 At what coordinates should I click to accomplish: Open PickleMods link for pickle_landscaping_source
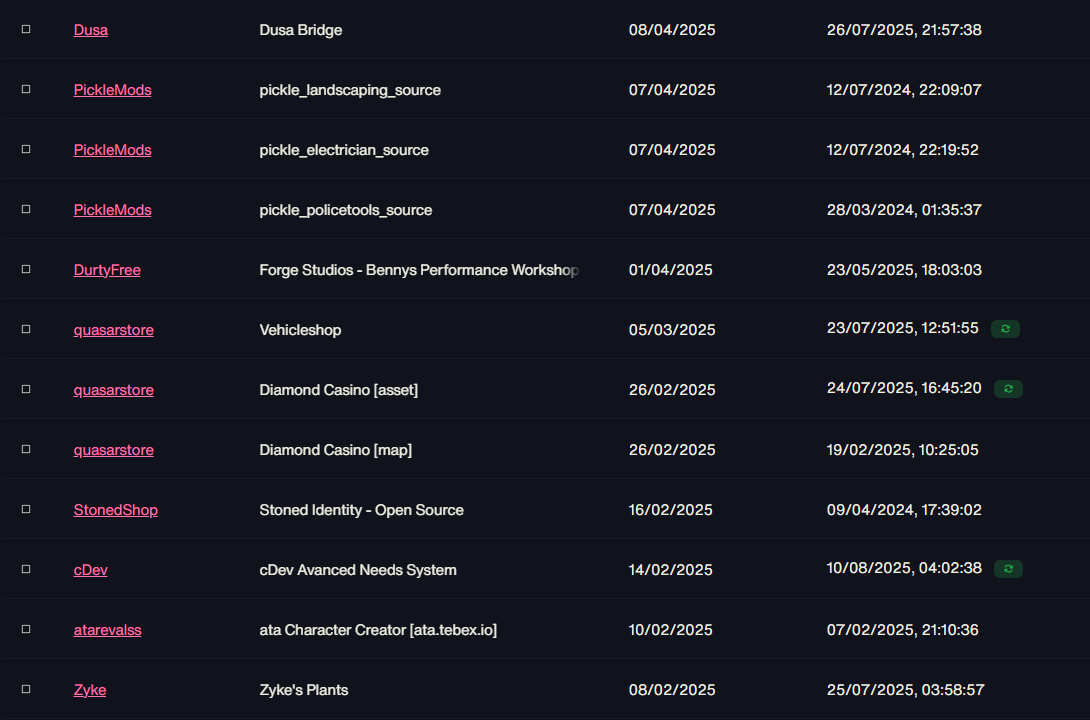[x=113, y=90]
